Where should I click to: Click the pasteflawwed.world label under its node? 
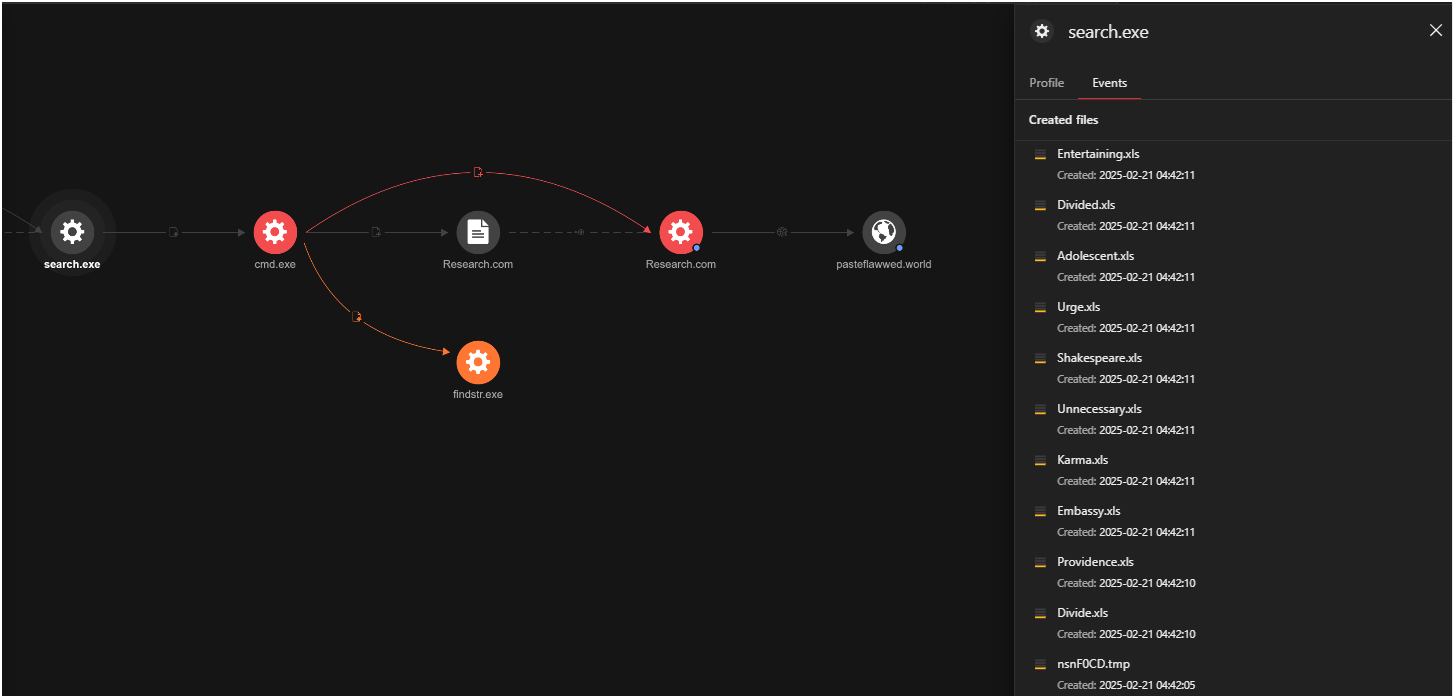(x=884, y=265)
